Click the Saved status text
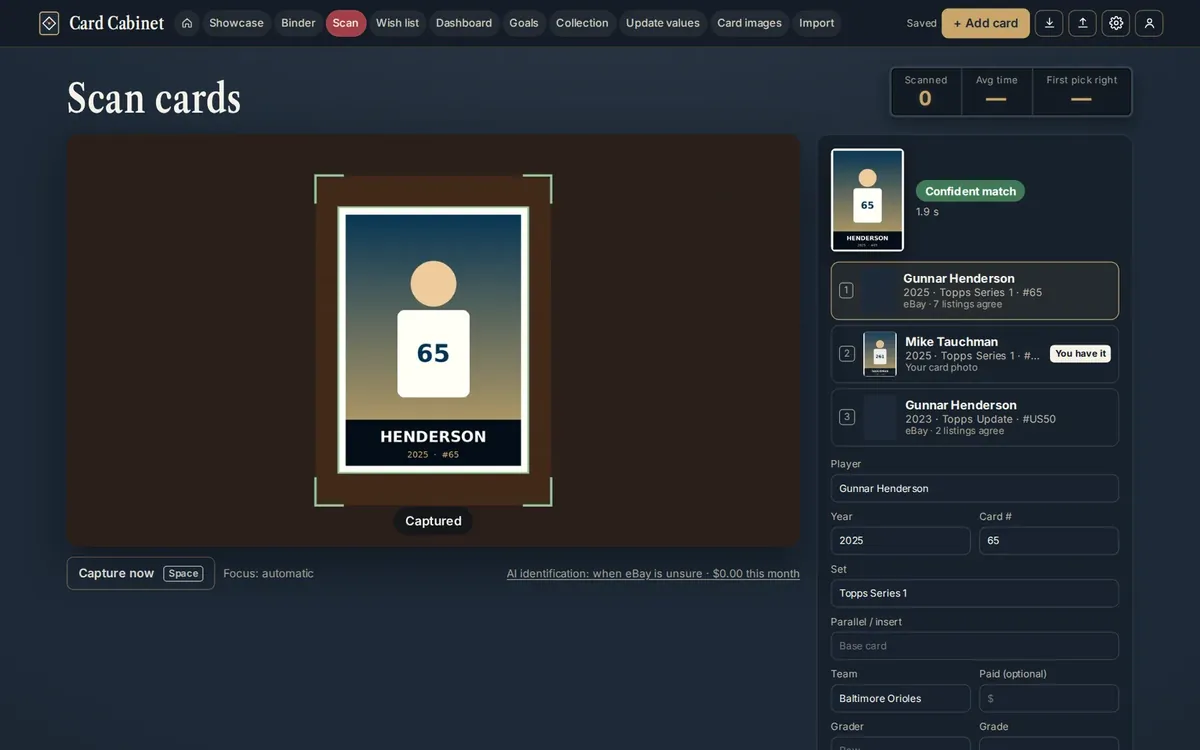The height and width of the screenshot is (750, 1200). click(921, 23)
